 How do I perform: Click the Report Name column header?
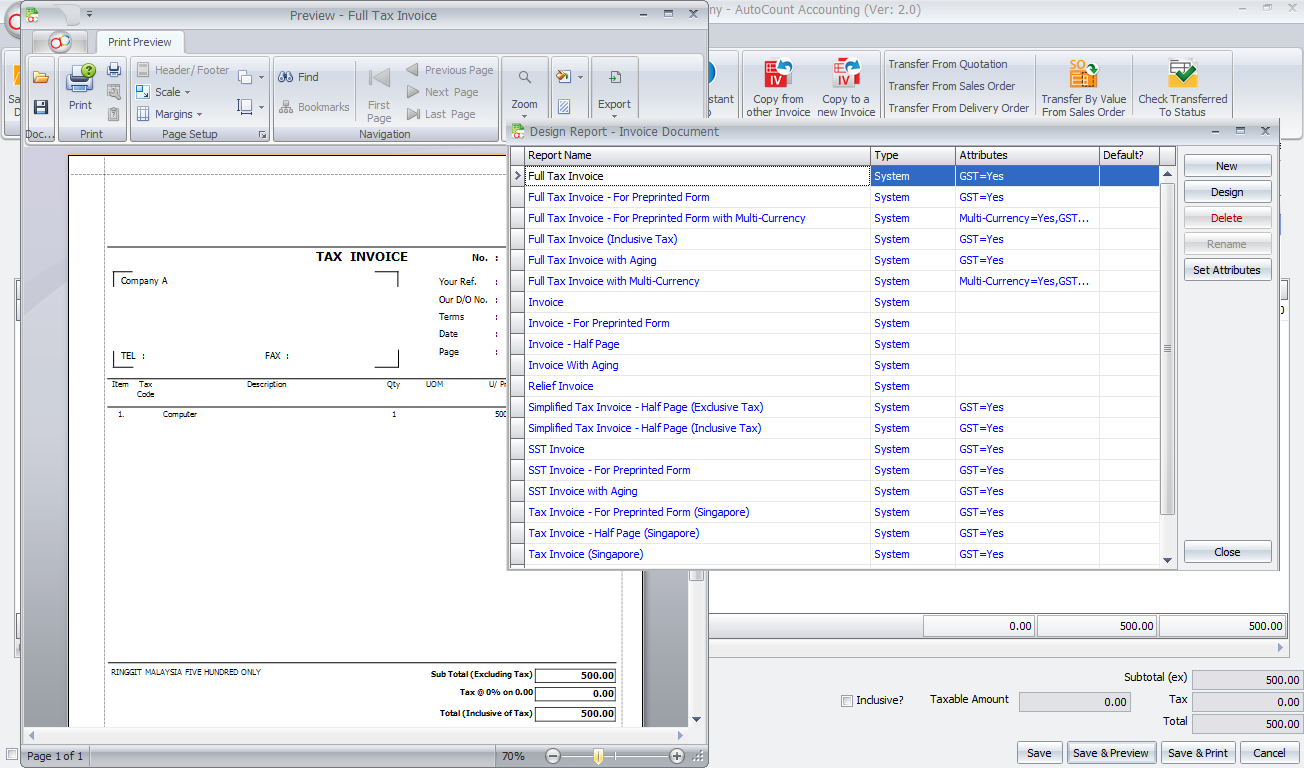(698, 155)
